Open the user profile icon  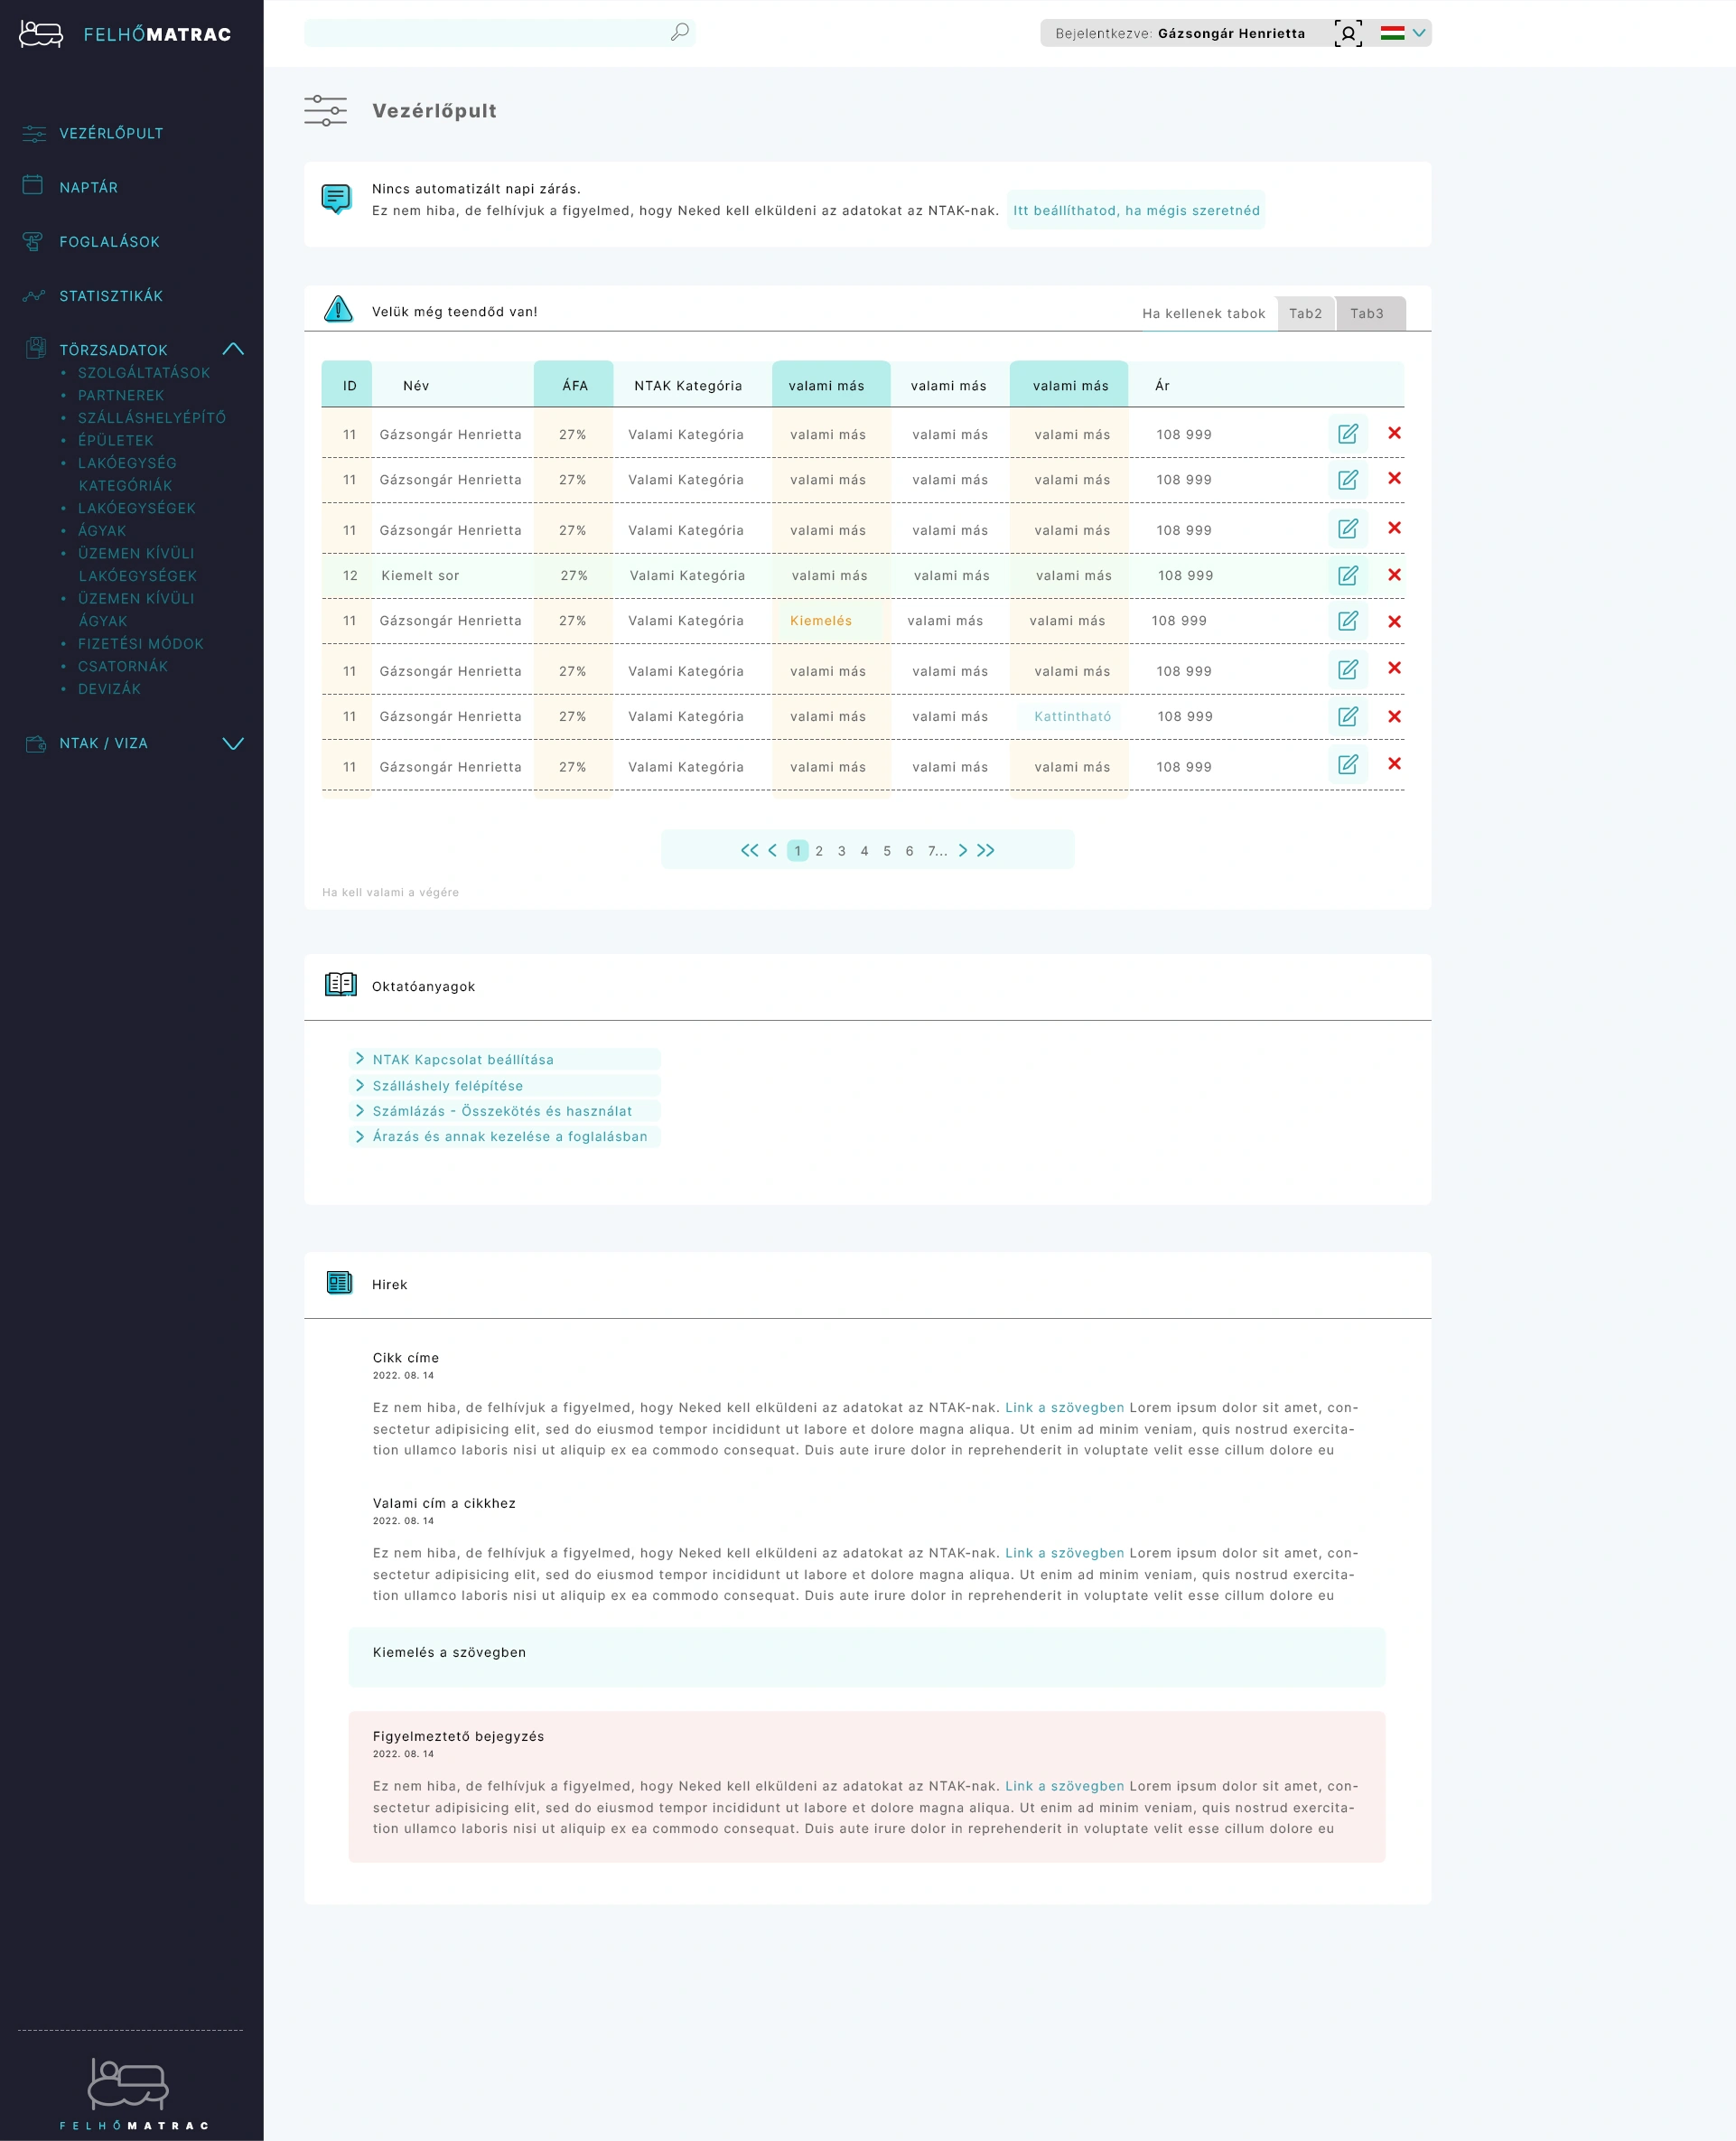pyautogui.click(x=1347, y=33)
